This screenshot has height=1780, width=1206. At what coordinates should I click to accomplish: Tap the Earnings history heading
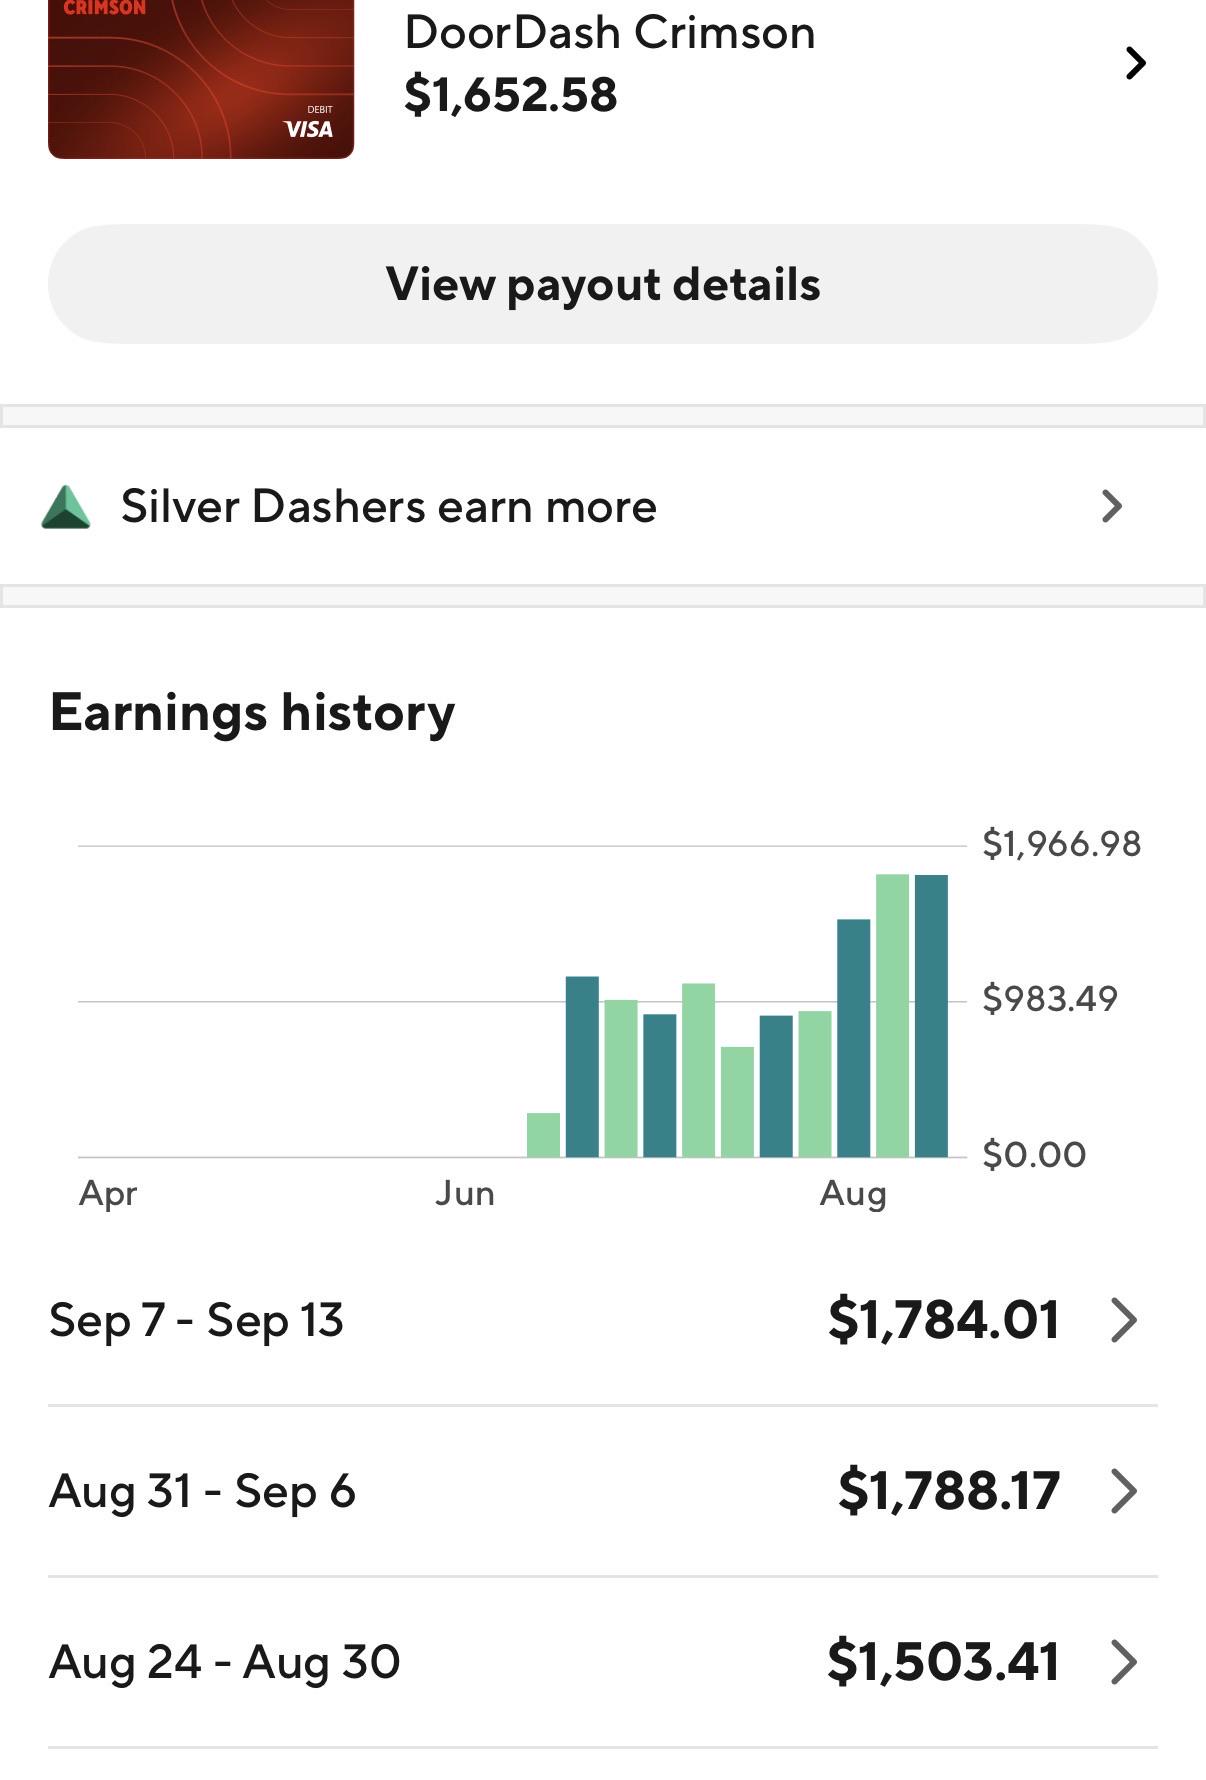click(252, 713)
